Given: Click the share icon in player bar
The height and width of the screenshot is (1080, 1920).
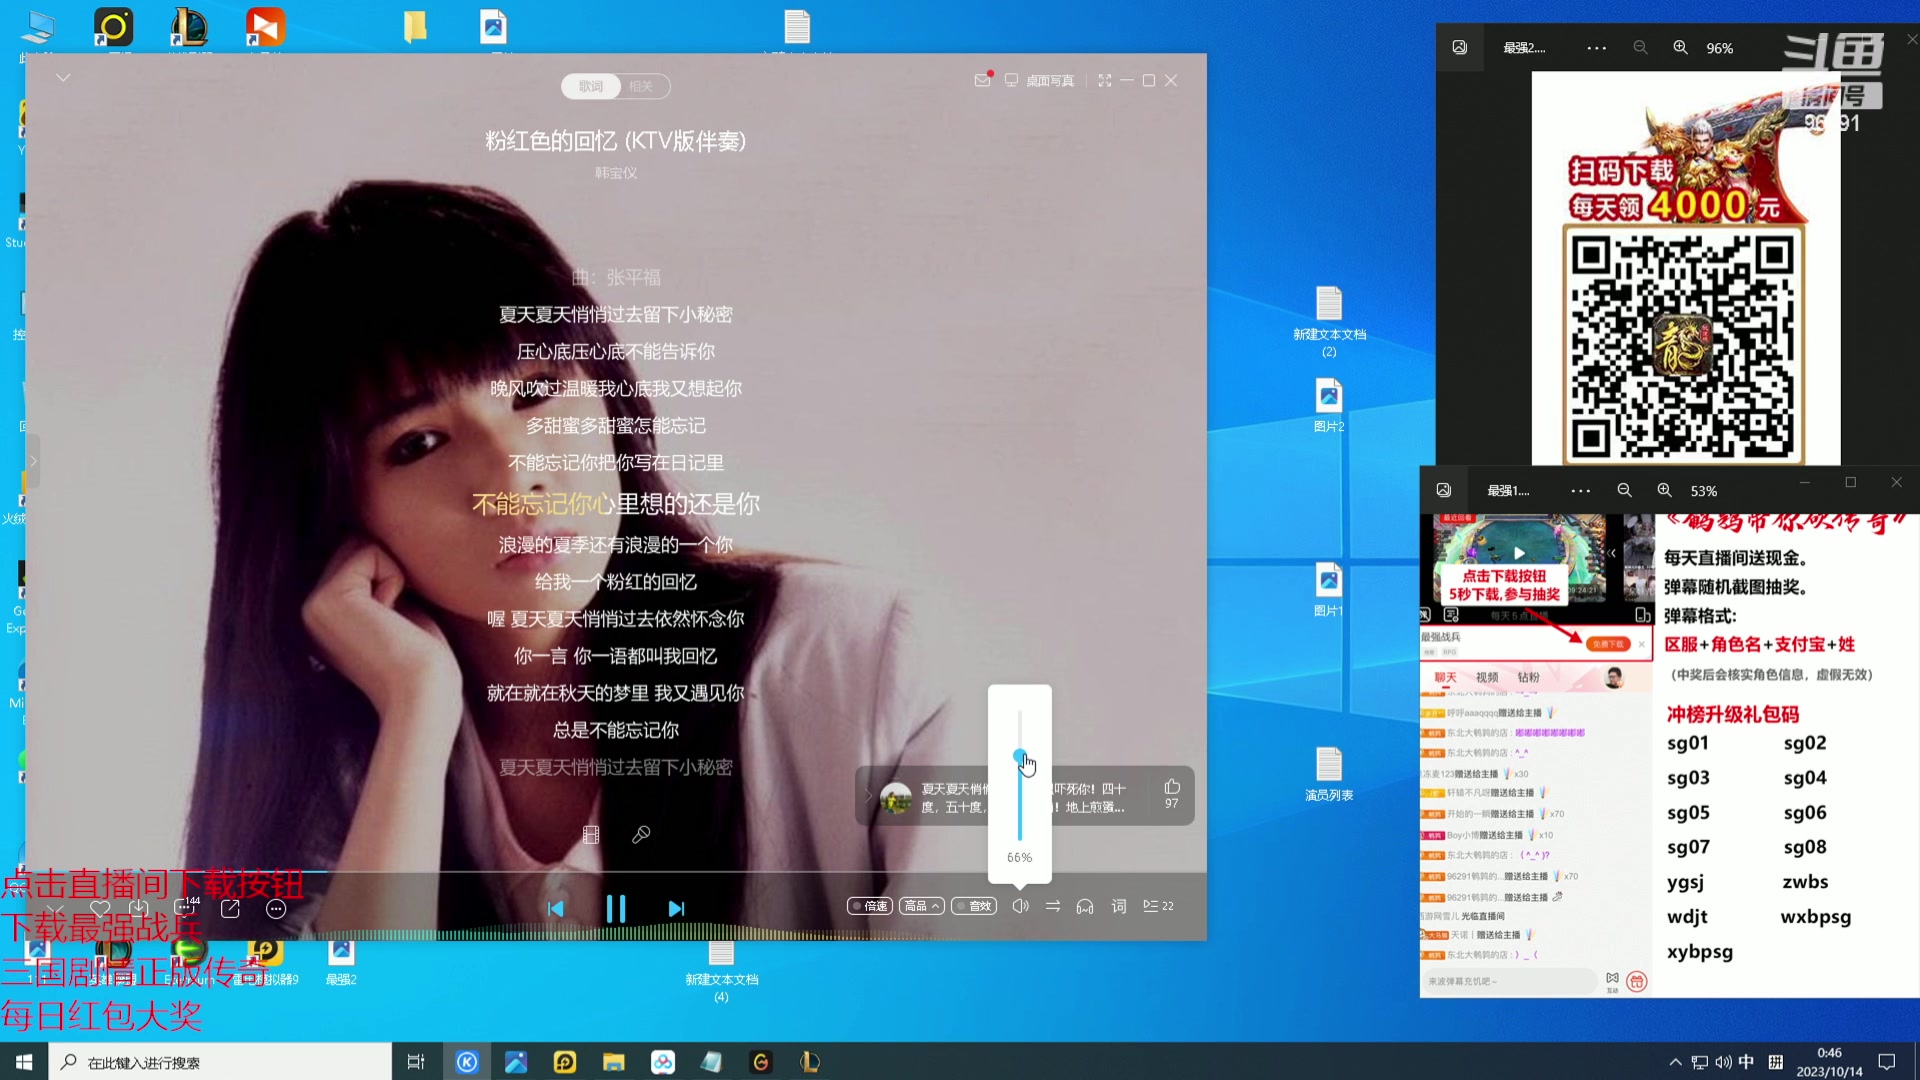Looking at the screenshot, I should (x=230, y=908).
